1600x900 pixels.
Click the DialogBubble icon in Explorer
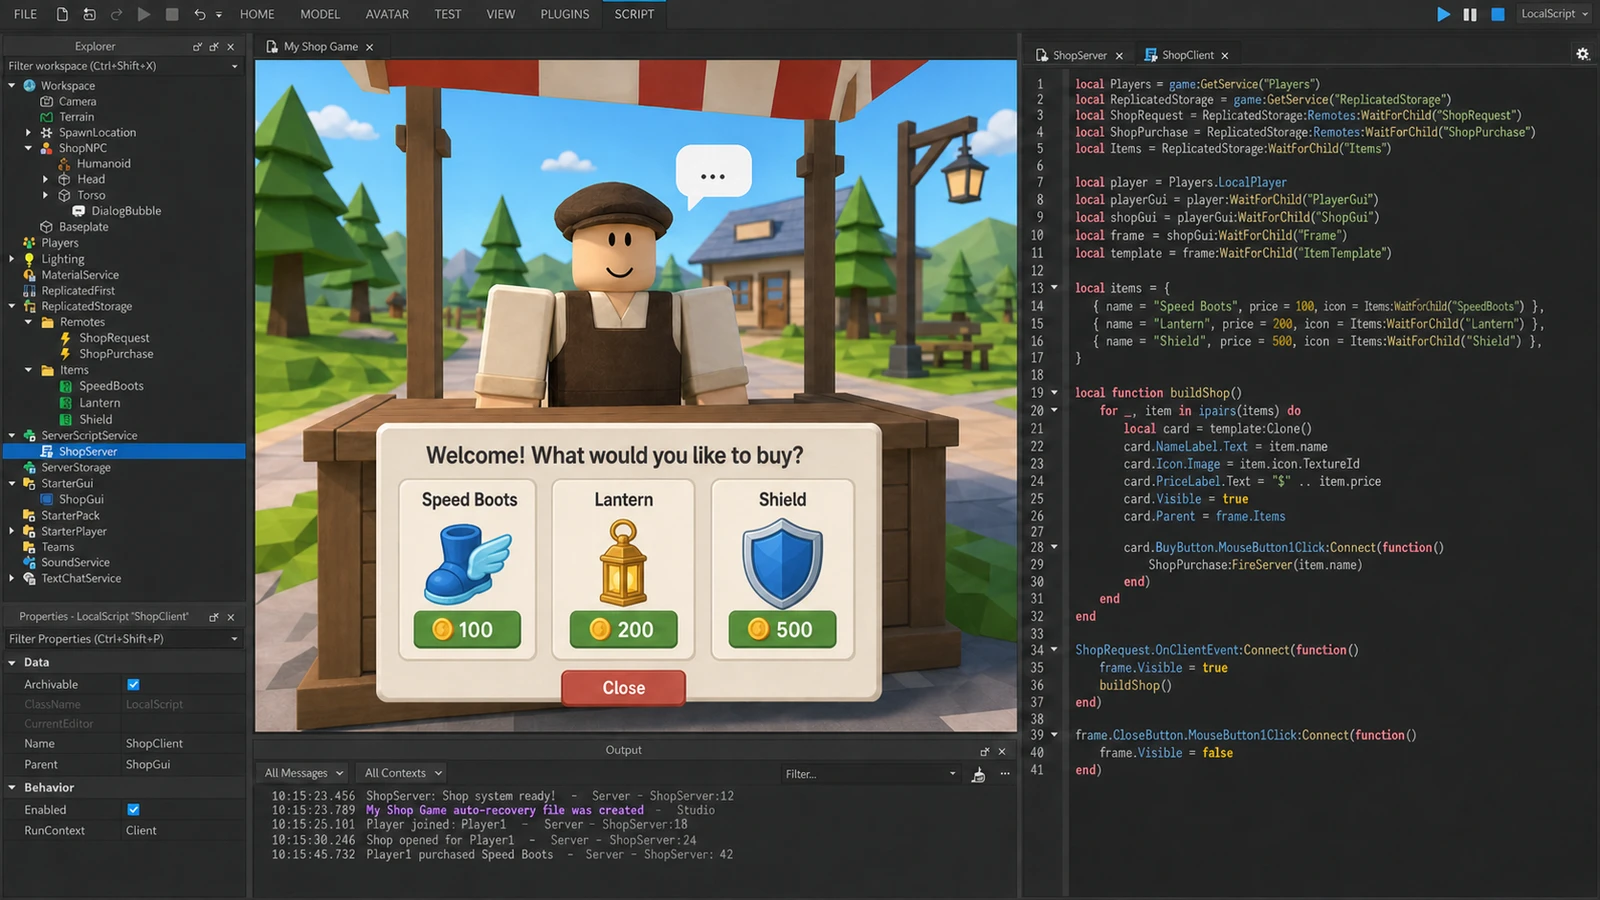pyautogui.click(x=78, y=211)
